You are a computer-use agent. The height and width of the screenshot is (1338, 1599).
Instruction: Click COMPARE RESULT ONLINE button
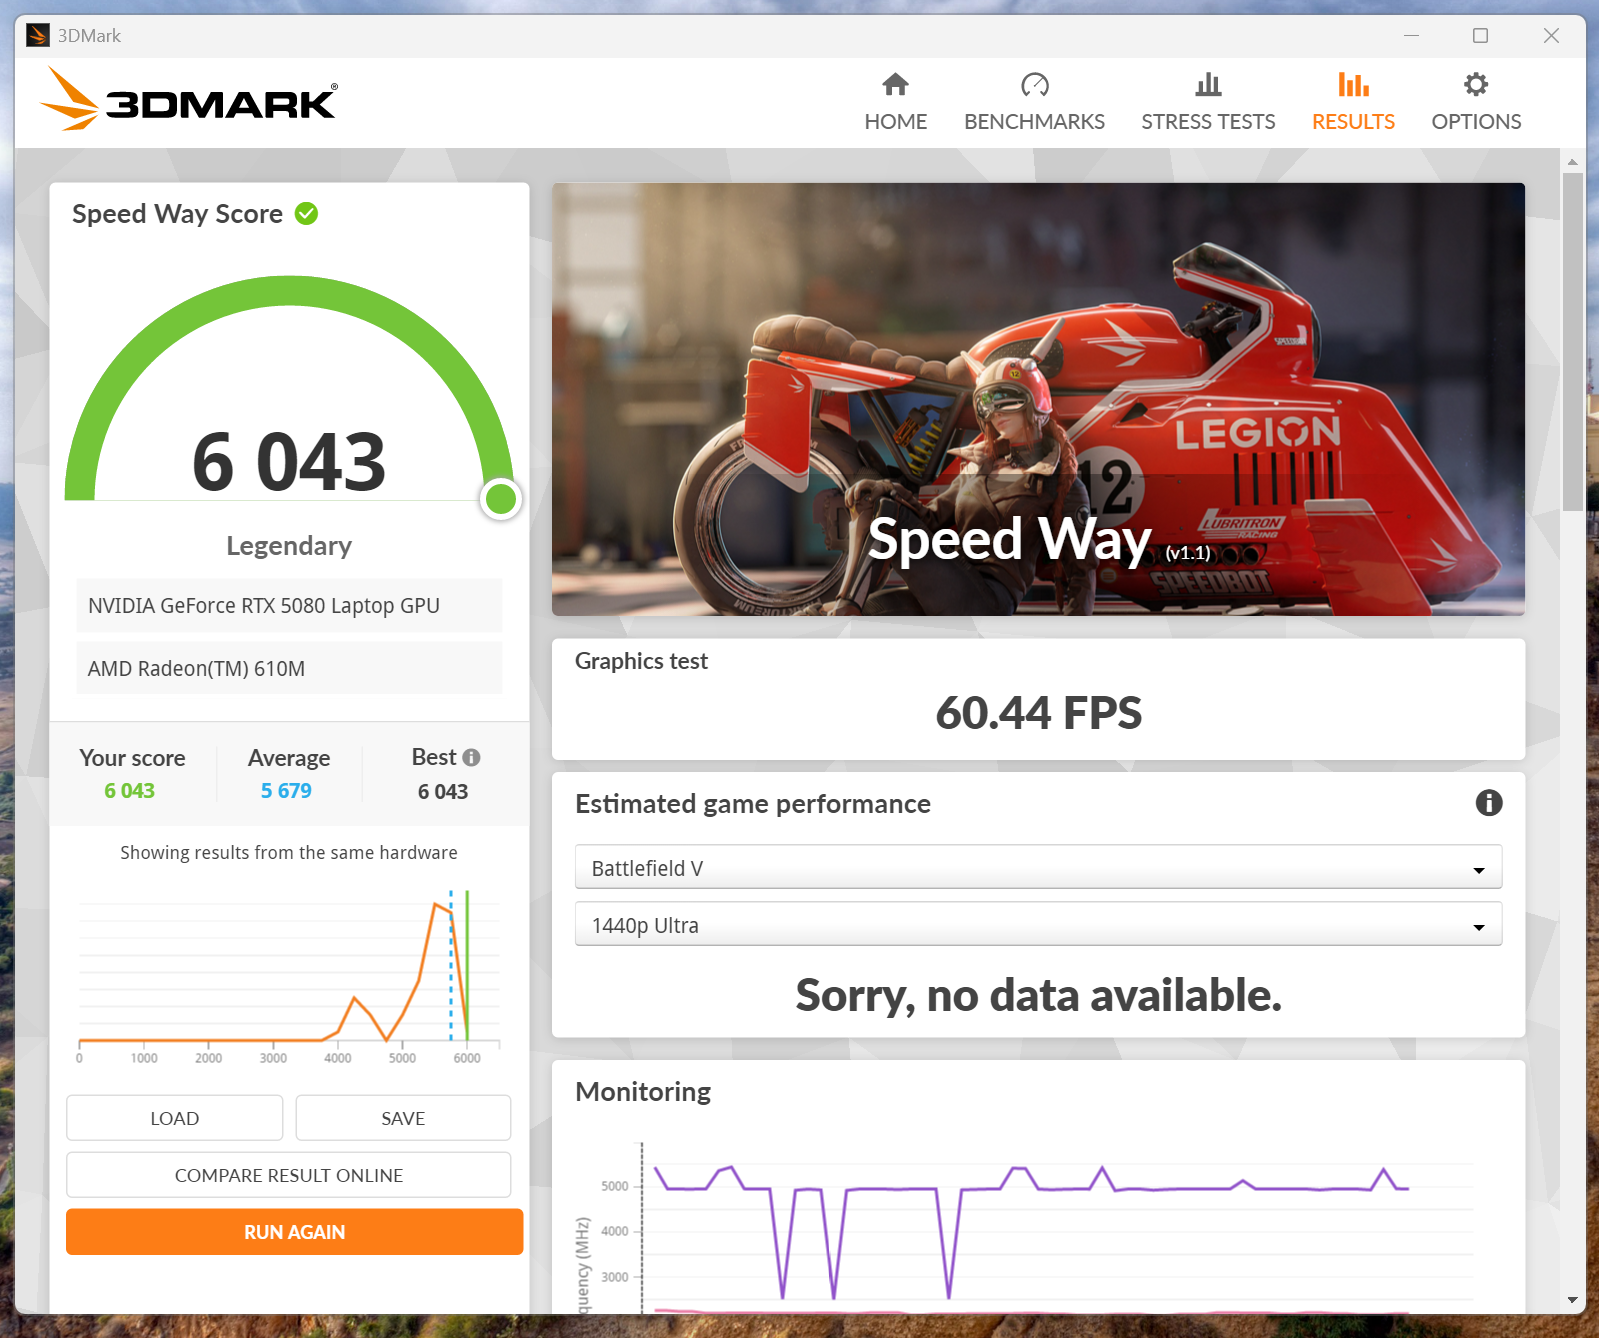(x=288, y=1175)
